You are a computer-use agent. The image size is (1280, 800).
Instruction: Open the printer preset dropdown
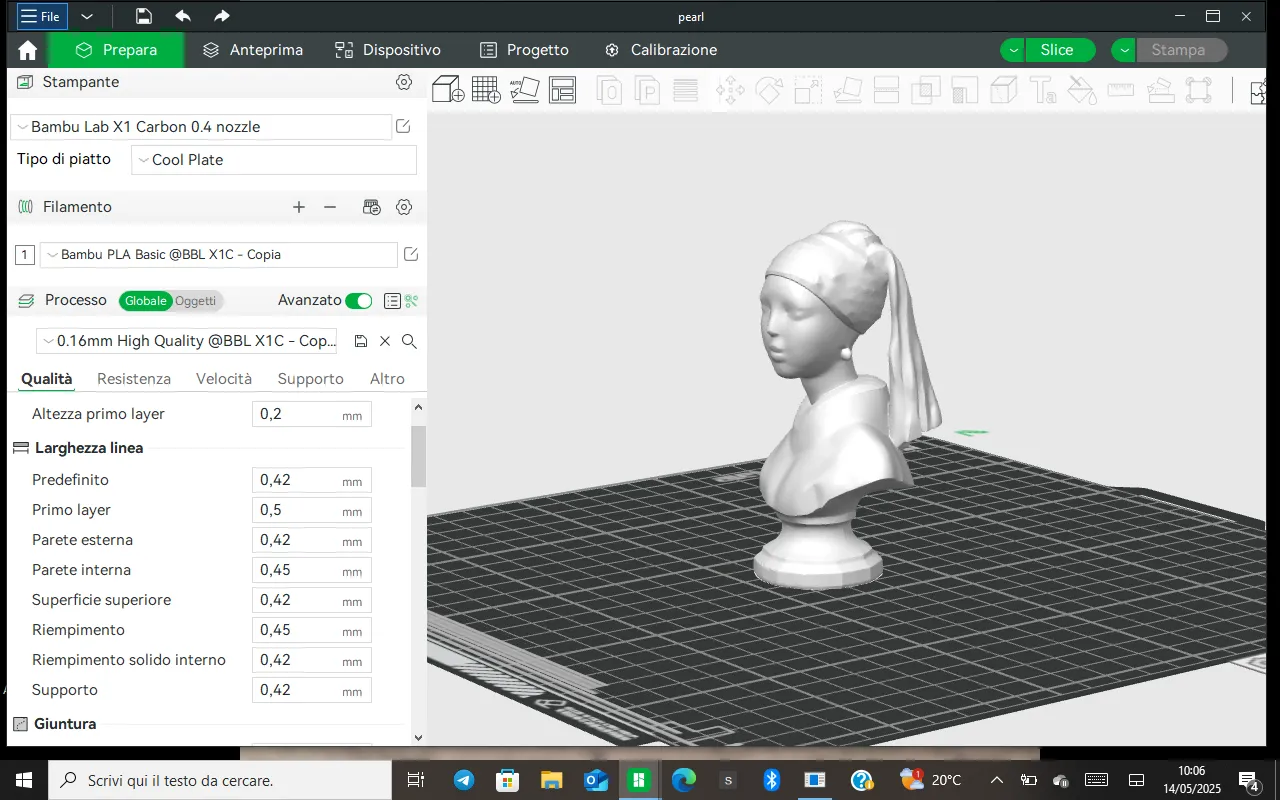(x=201, y=127)
